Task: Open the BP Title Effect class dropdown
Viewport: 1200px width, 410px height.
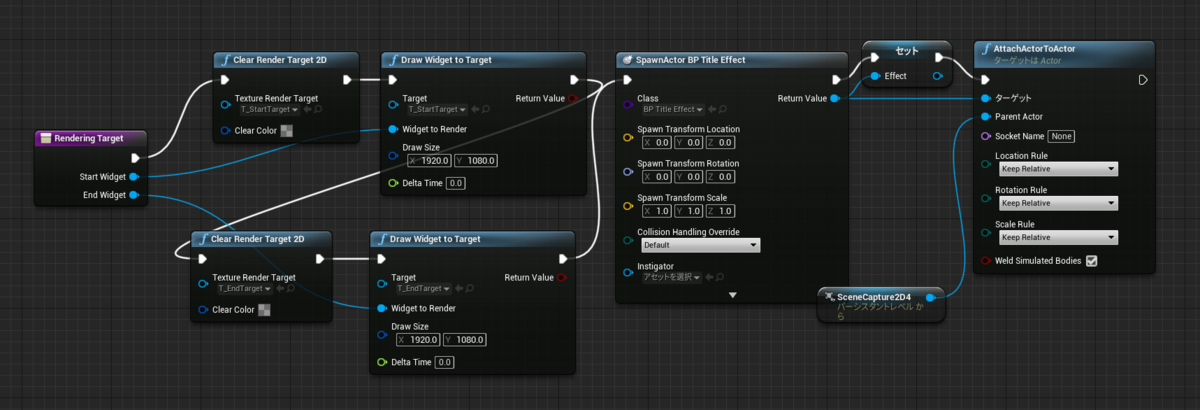Action: (673, 110)
